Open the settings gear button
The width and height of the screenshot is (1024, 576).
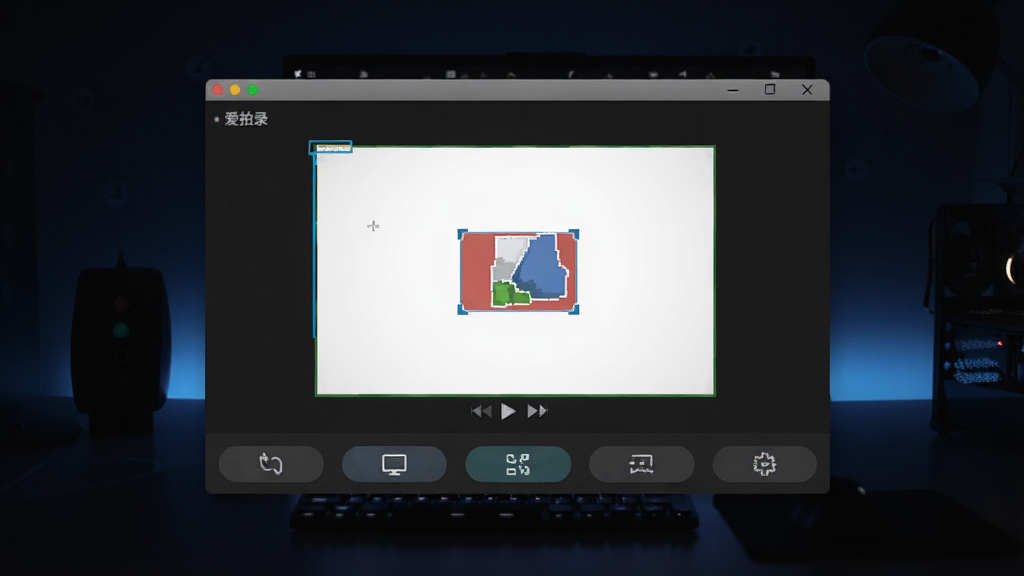[764, 464]
